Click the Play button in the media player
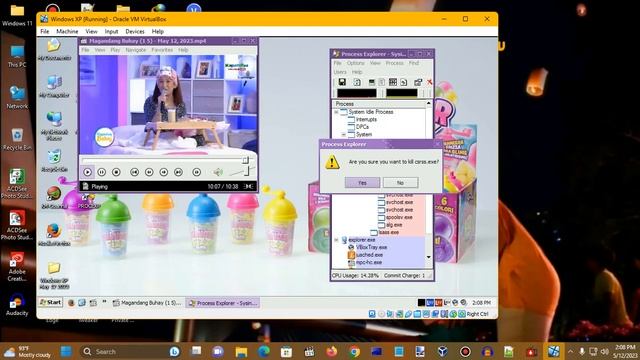Screen dimensions: 640x360 pos(87,172)
